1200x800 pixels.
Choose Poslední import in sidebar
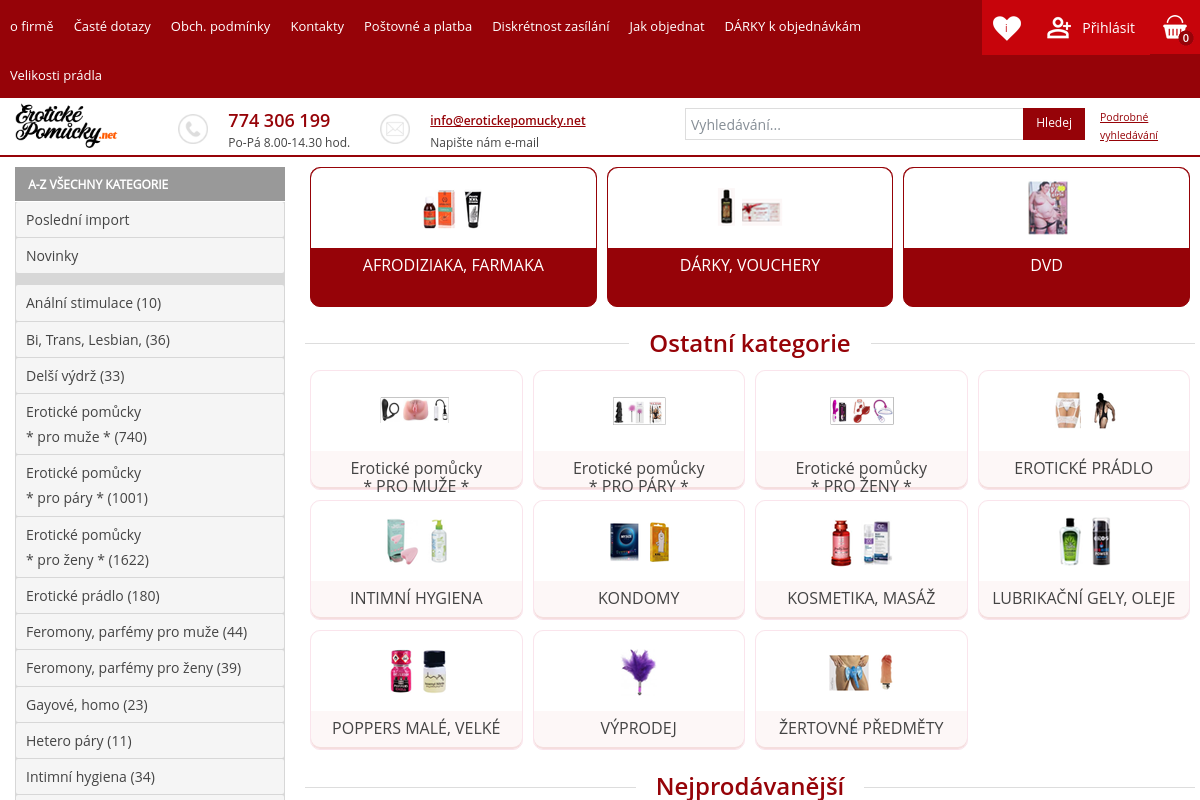click(x=150, y=220)
